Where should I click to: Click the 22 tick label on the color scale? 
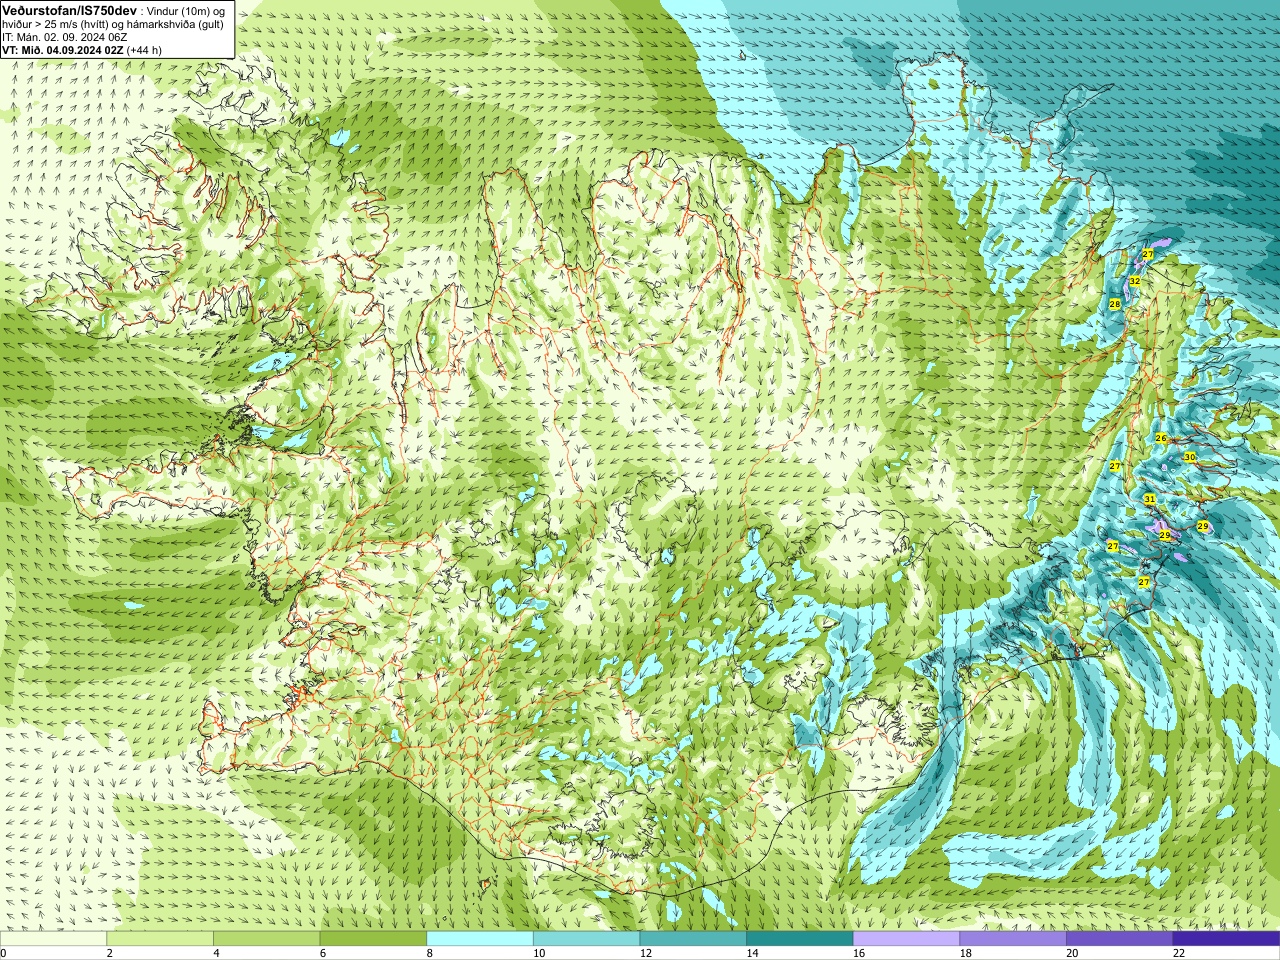(1179, 953)
